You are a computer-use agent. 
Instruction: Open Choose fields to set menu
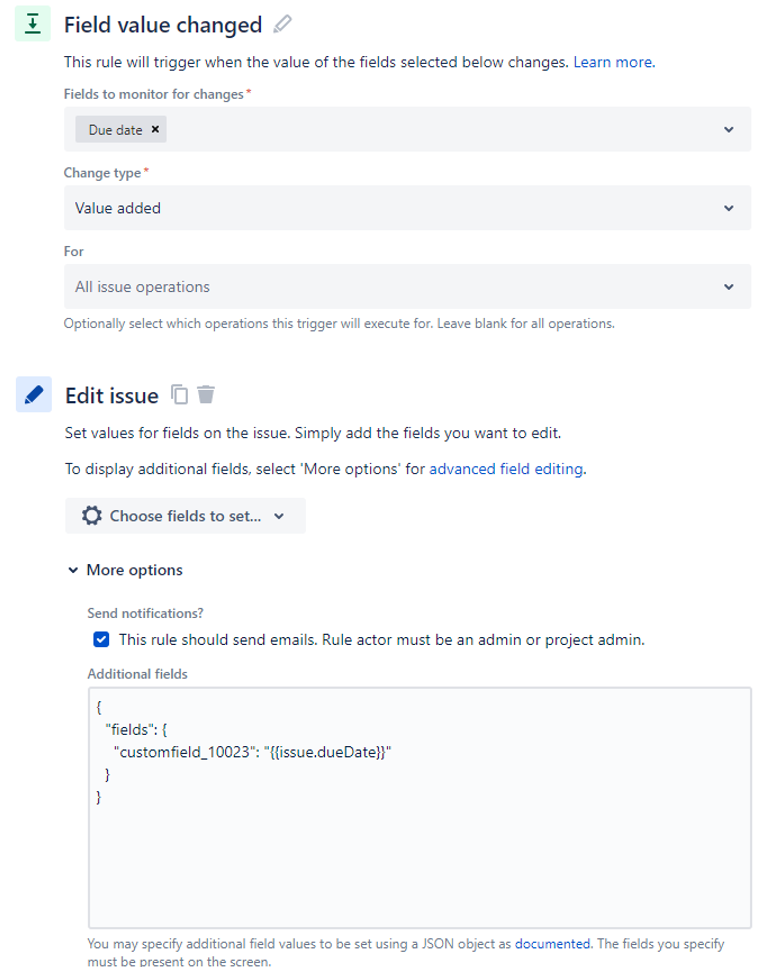[185, 516]
